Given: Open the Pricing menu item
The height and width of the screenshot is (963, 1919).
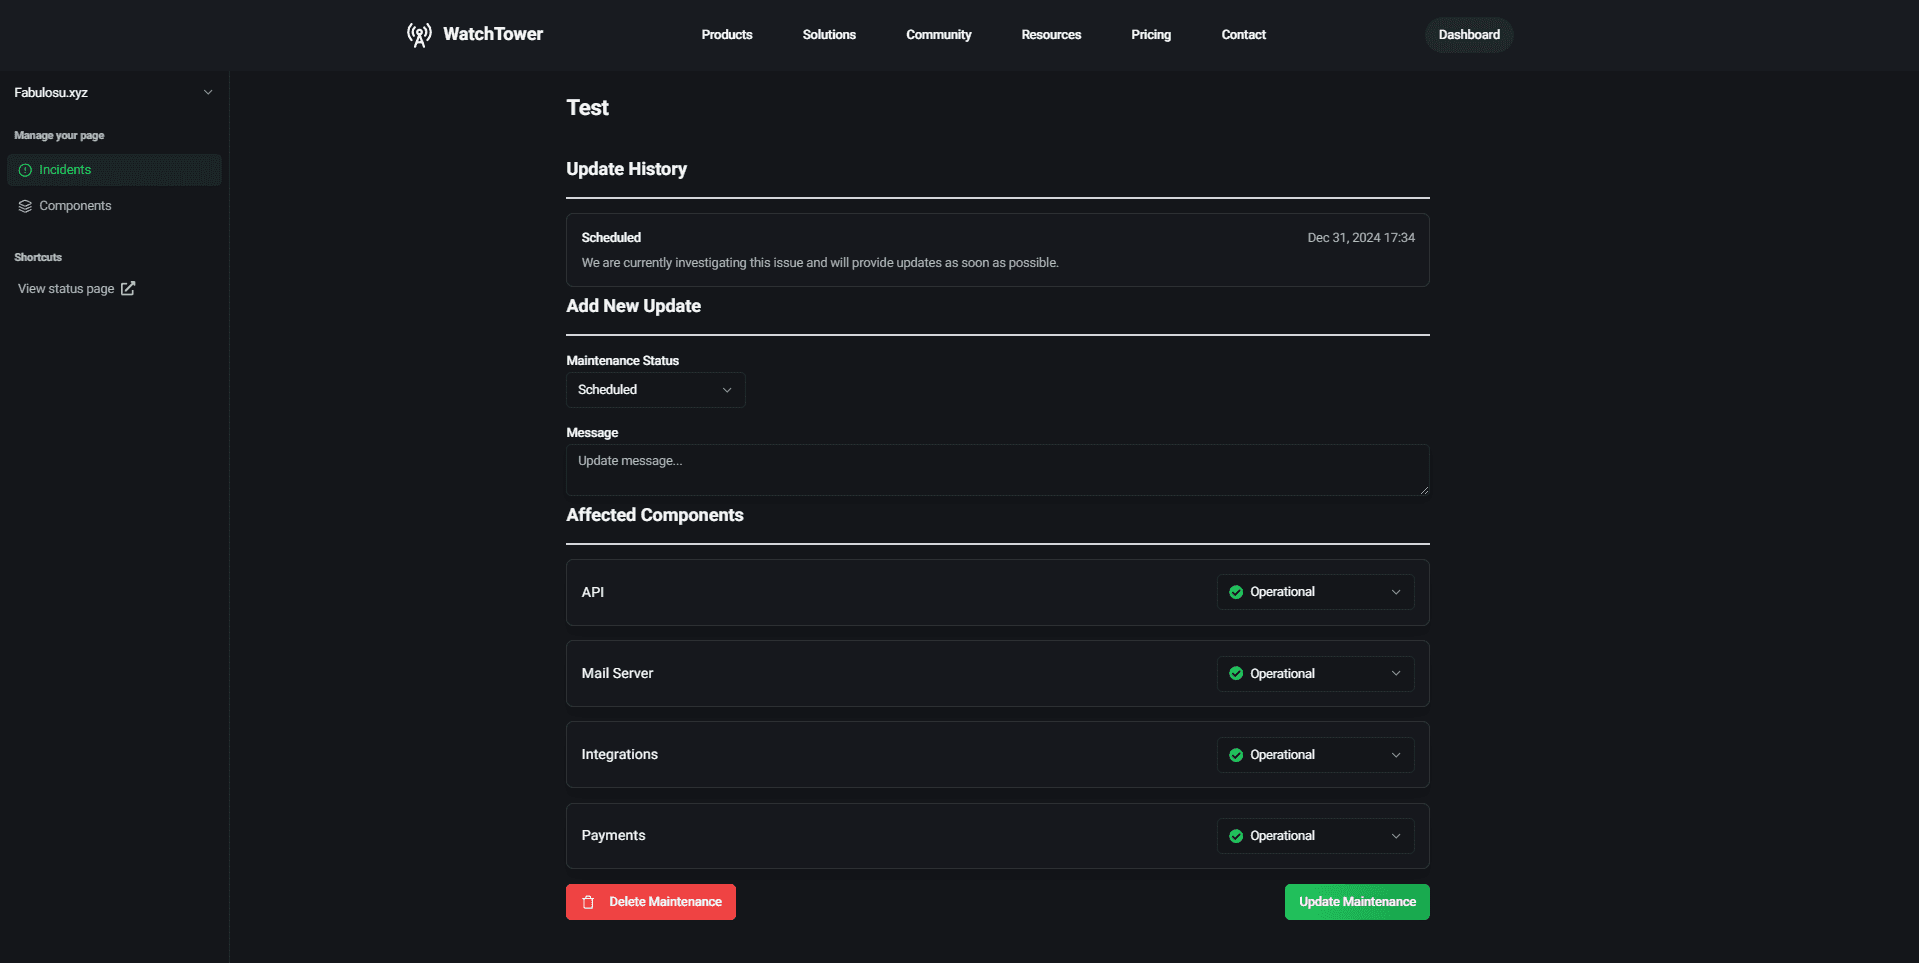Looking at the screenshot, I should pyautogui.click(x=1151, y=34).
